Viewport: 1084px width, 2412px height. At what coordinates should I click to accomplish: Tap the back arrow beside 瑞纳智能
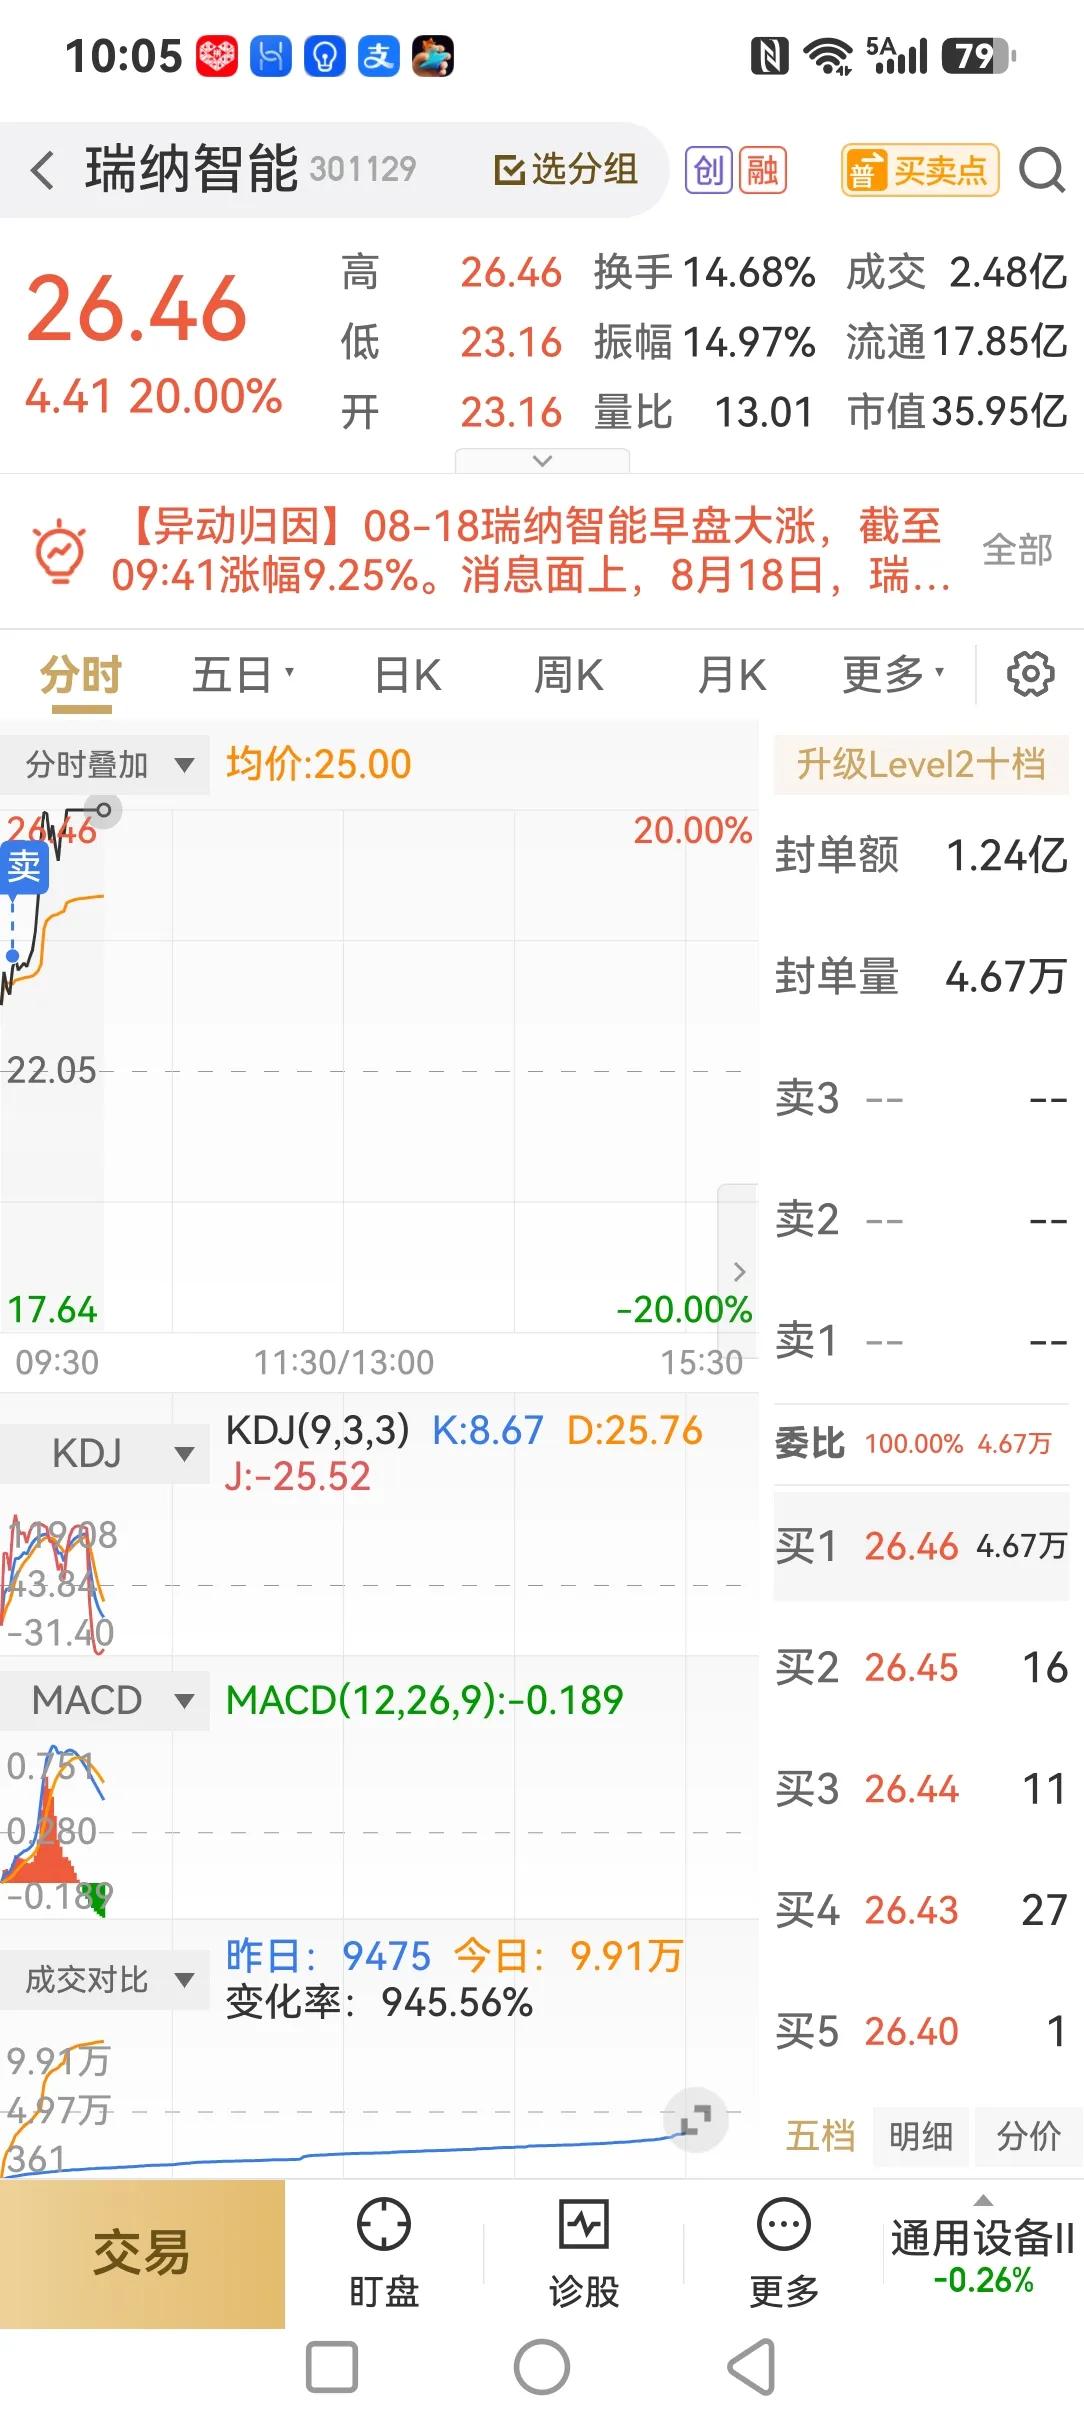[42, 170]
